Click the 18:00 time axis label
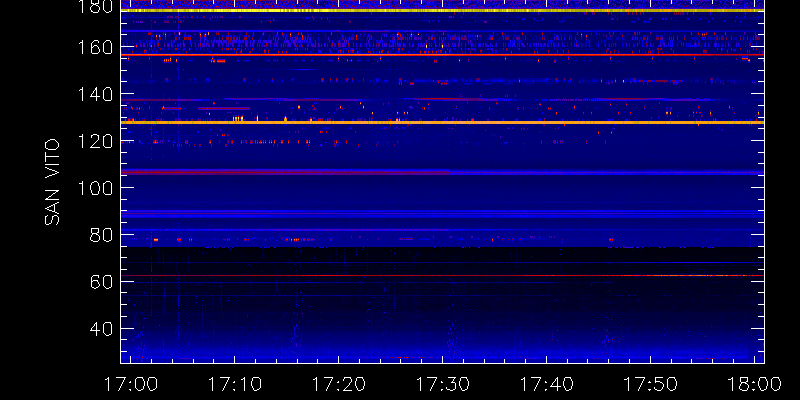The height and width of the screenshot is (400, 800). (755, 384)
